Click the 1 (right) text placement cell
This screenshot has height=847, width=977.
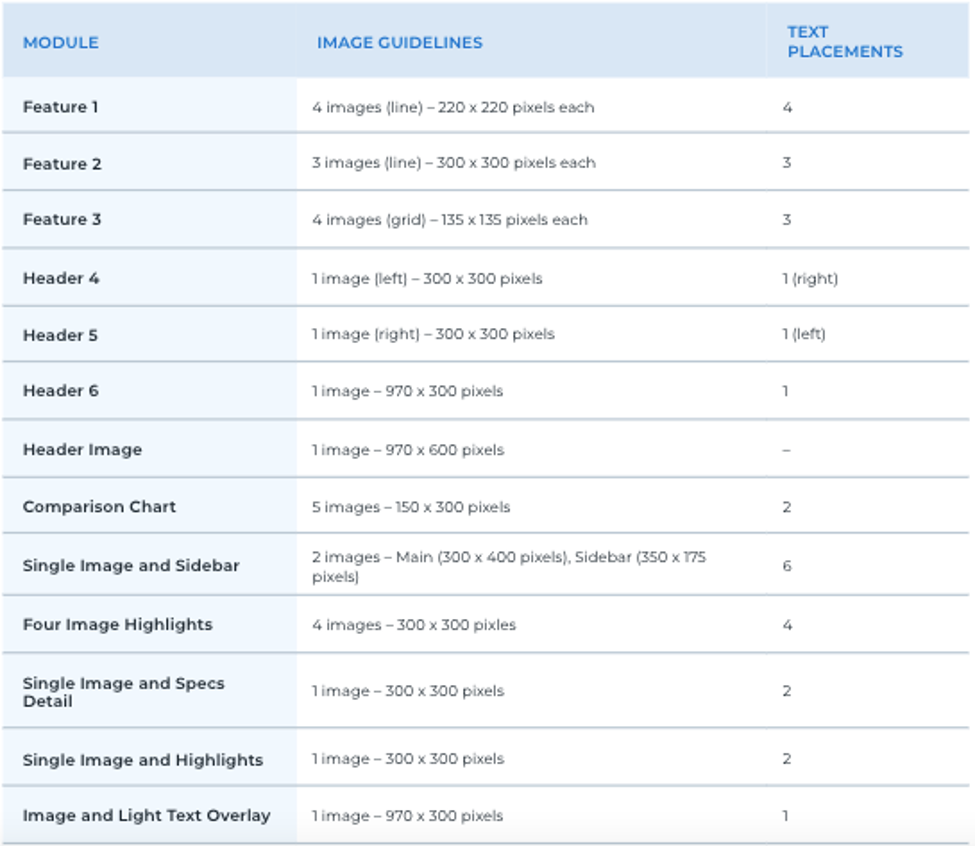coord(811,279)
